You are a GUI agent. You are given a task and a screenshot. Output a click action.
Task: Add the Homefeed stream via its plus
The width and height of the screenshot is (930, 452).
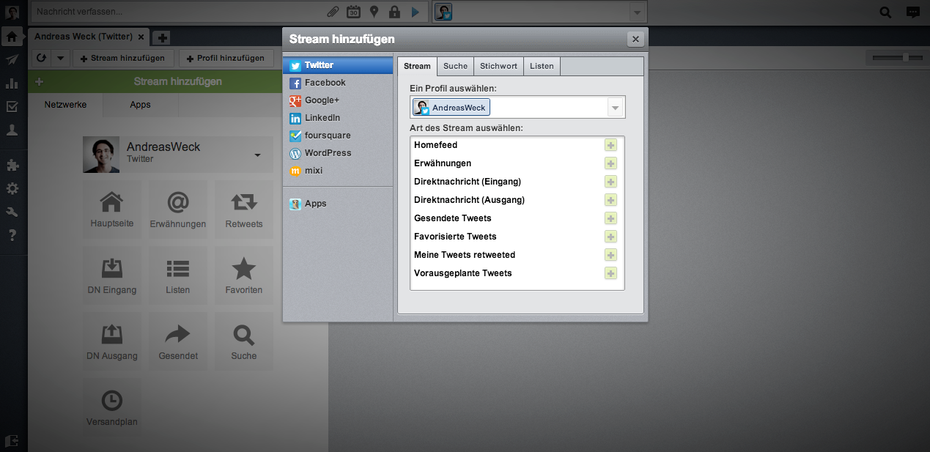(610, 145)
